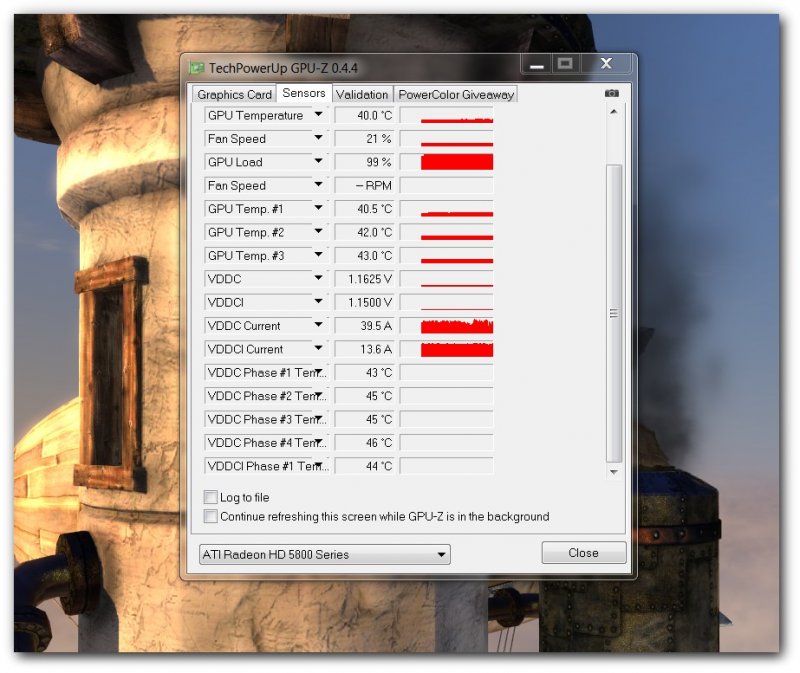
Task: Click the VDDC Phase #4 value 46 °C
Action: click(x=364, y=443)
